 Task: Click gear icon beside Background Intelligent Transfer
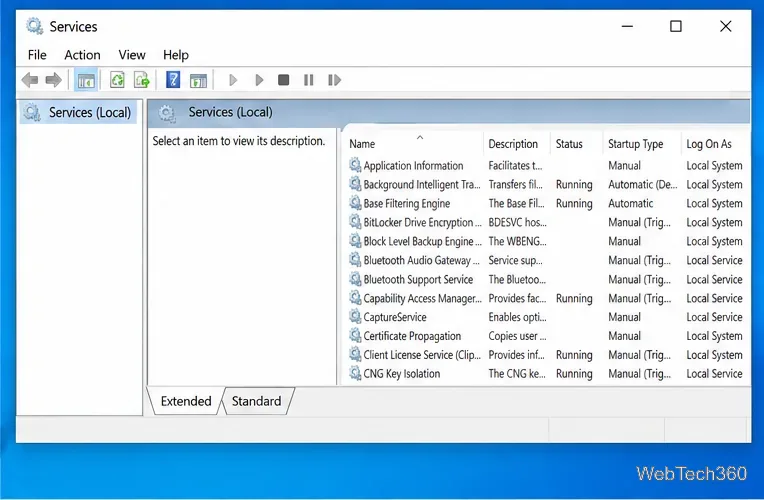point(355,184)
